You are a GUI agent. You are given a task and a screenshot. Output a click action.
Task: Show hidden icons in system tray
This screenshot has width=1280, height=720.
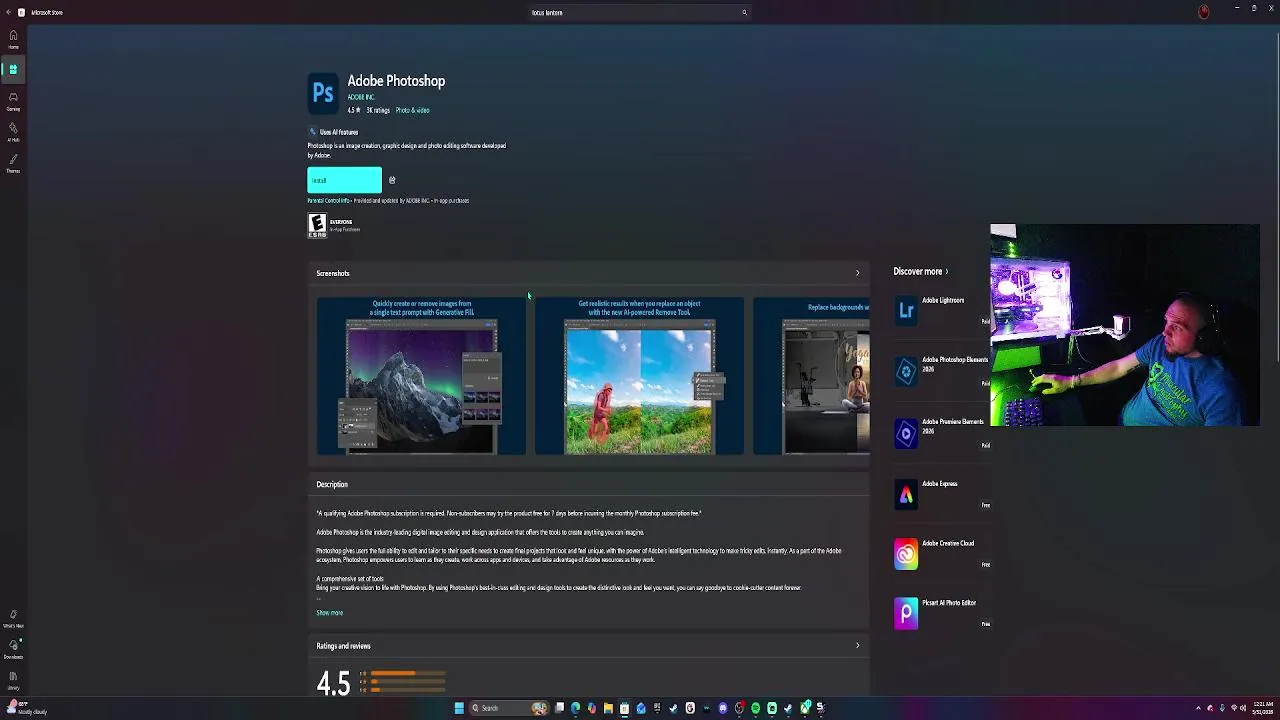coord(1198,708)
